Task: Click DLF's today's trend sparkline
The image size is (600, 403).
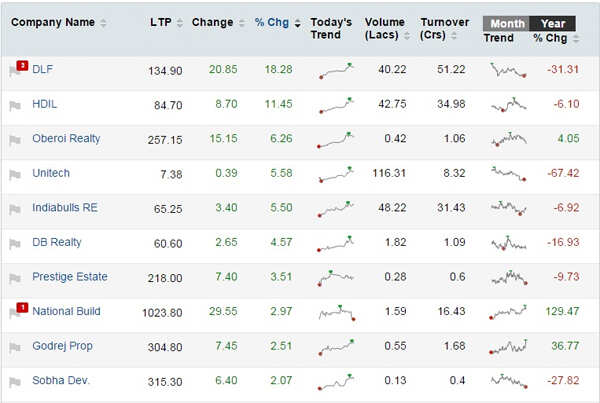Action: 335,71
